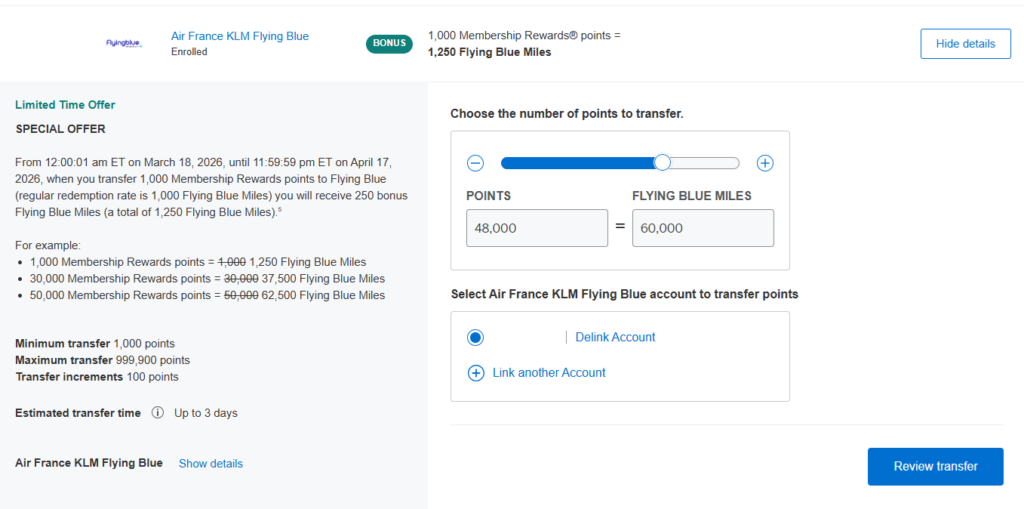Click the first example line for 1,000 points
This screenshot has width=1024, height=509.
click(x=198, y=261)
